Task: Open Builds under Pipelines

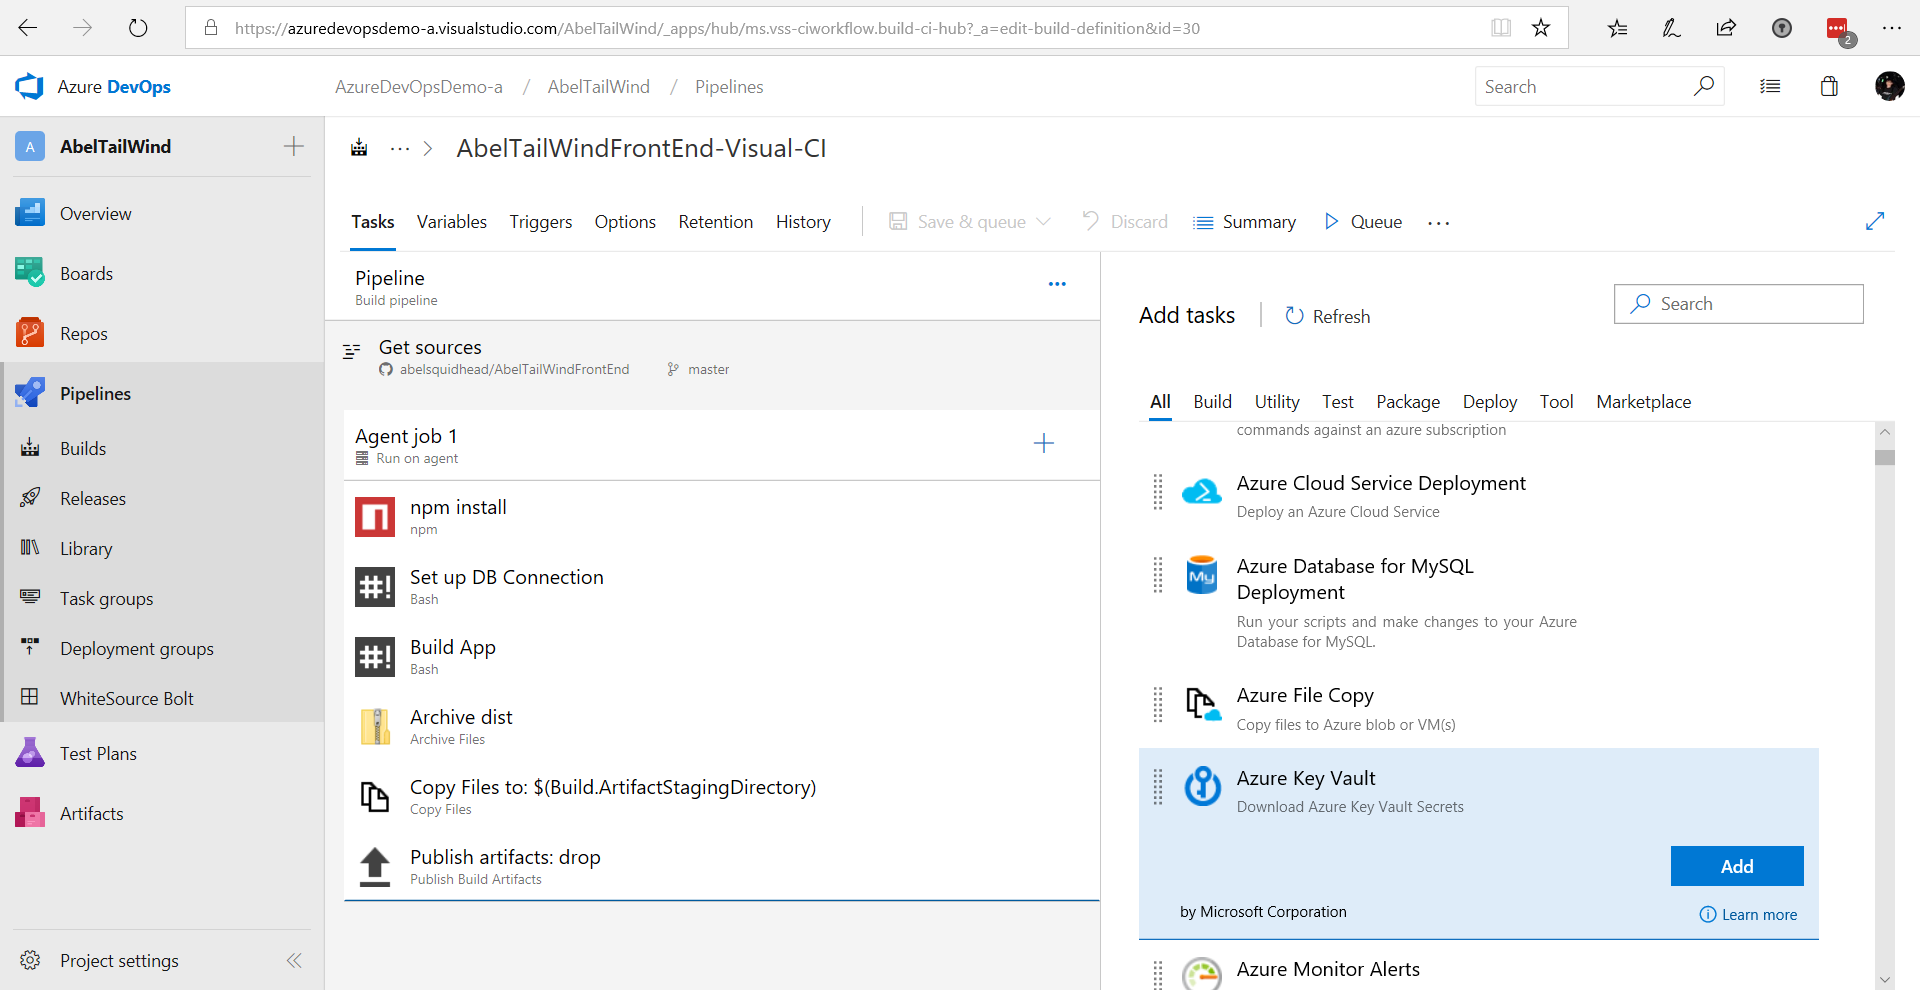Action: tap(83, 449)
